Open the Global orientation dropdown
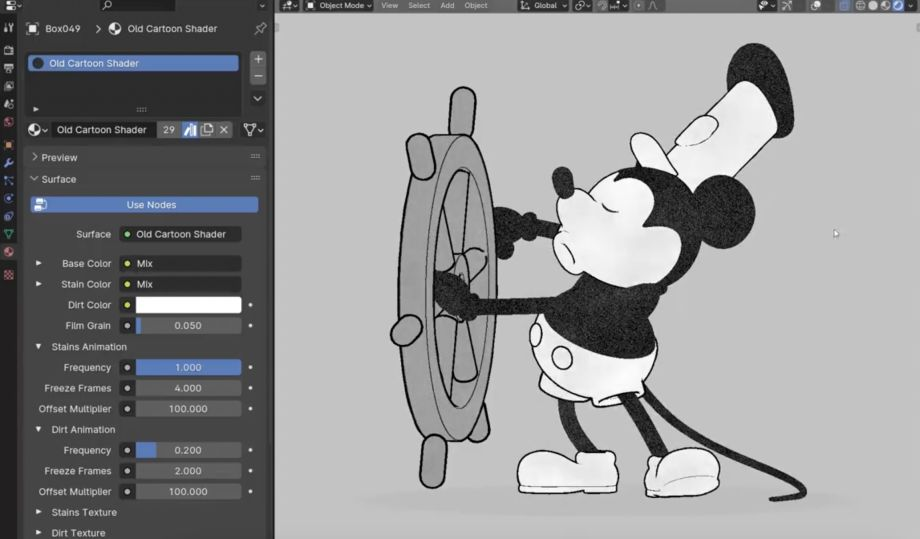 [x=543, y=5]
